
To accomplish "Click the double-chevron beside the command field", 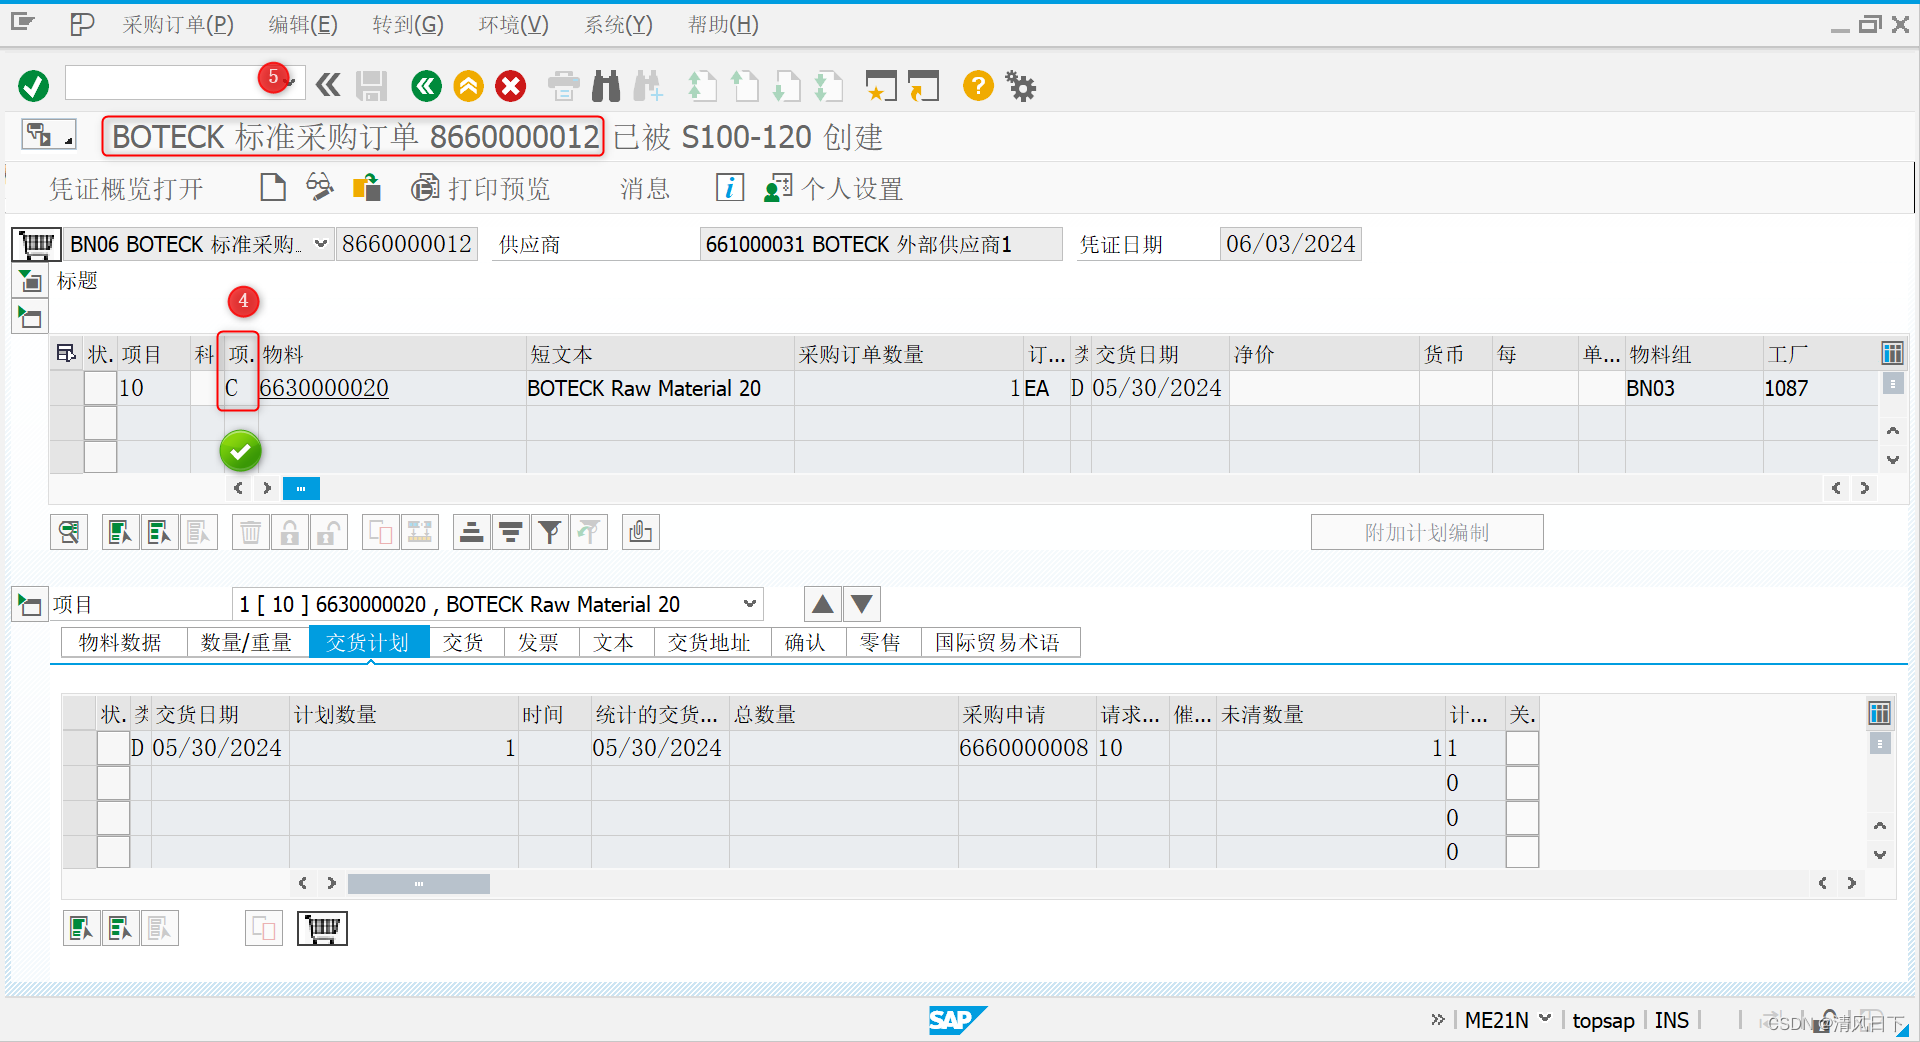I will point(328,86).
